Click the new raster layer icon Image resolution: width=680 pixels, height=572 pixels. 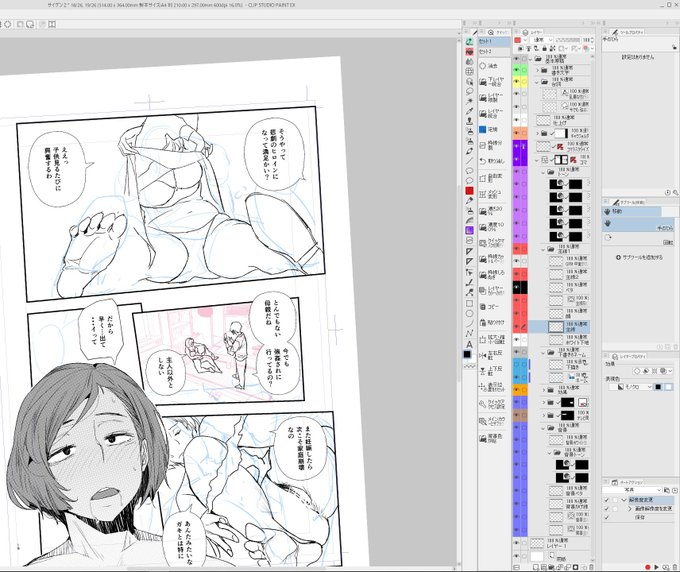(x=536, y=567)
